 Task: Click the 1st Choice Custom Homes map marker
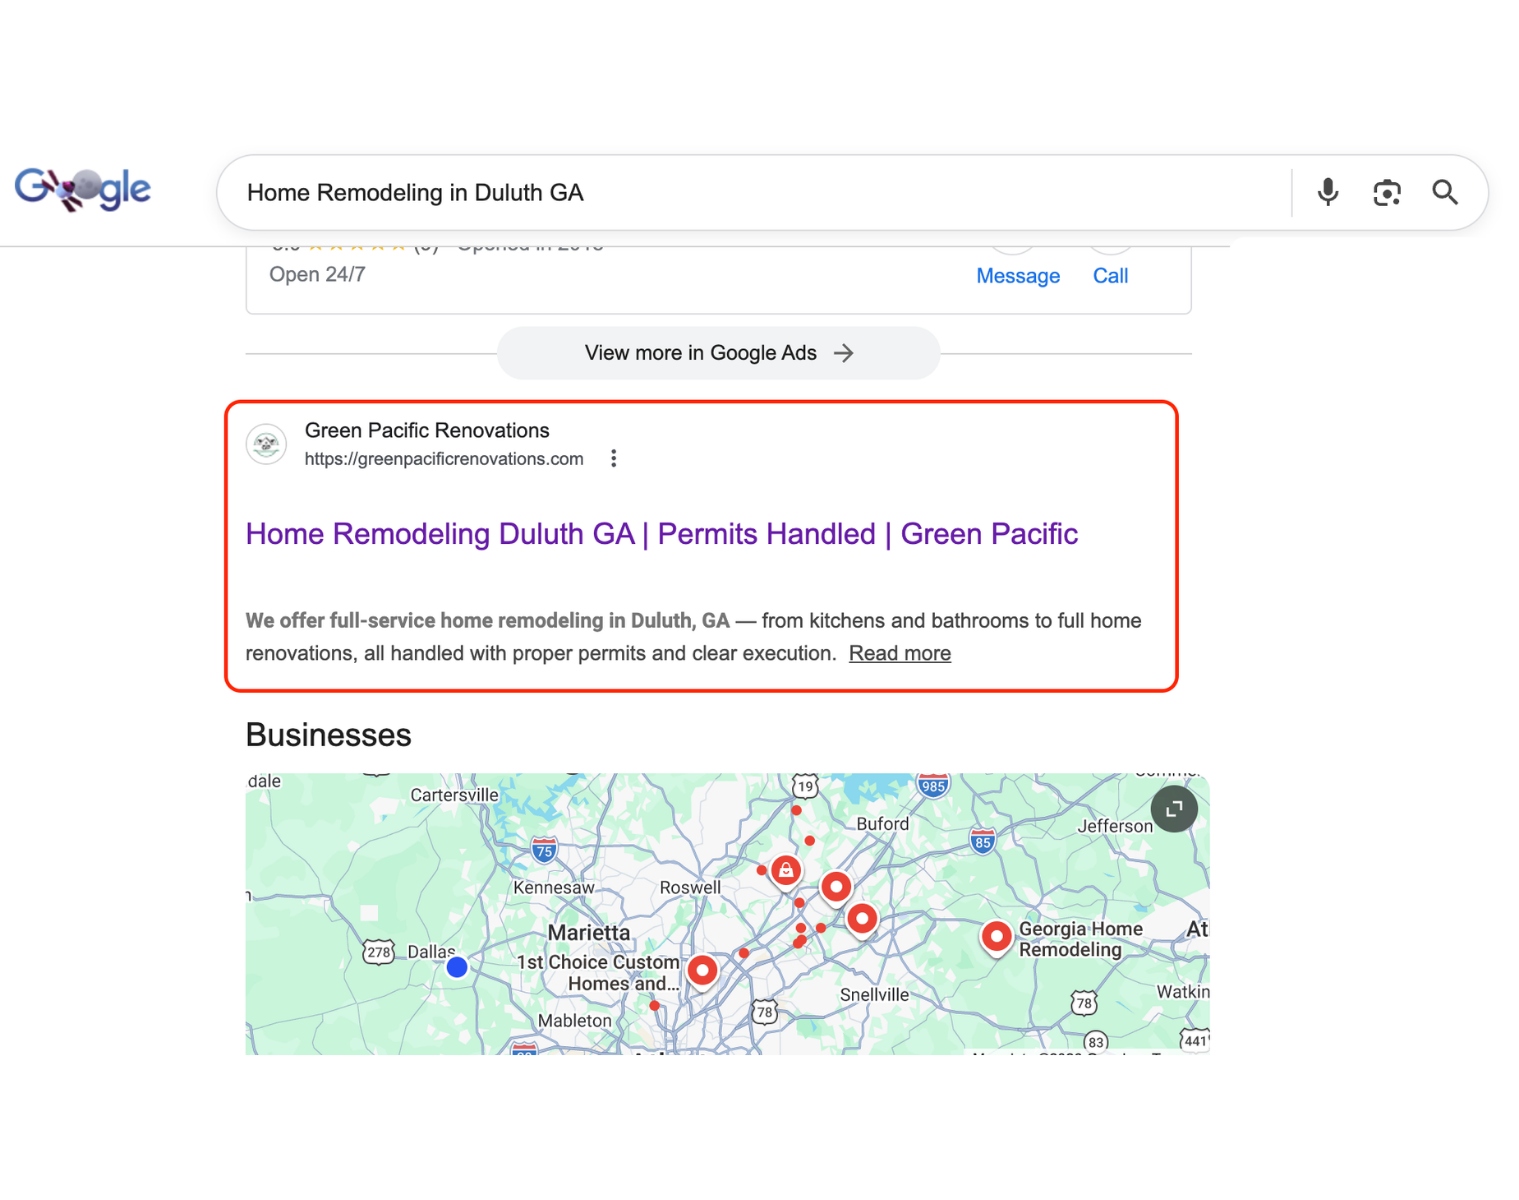click(x=703, y=969)
